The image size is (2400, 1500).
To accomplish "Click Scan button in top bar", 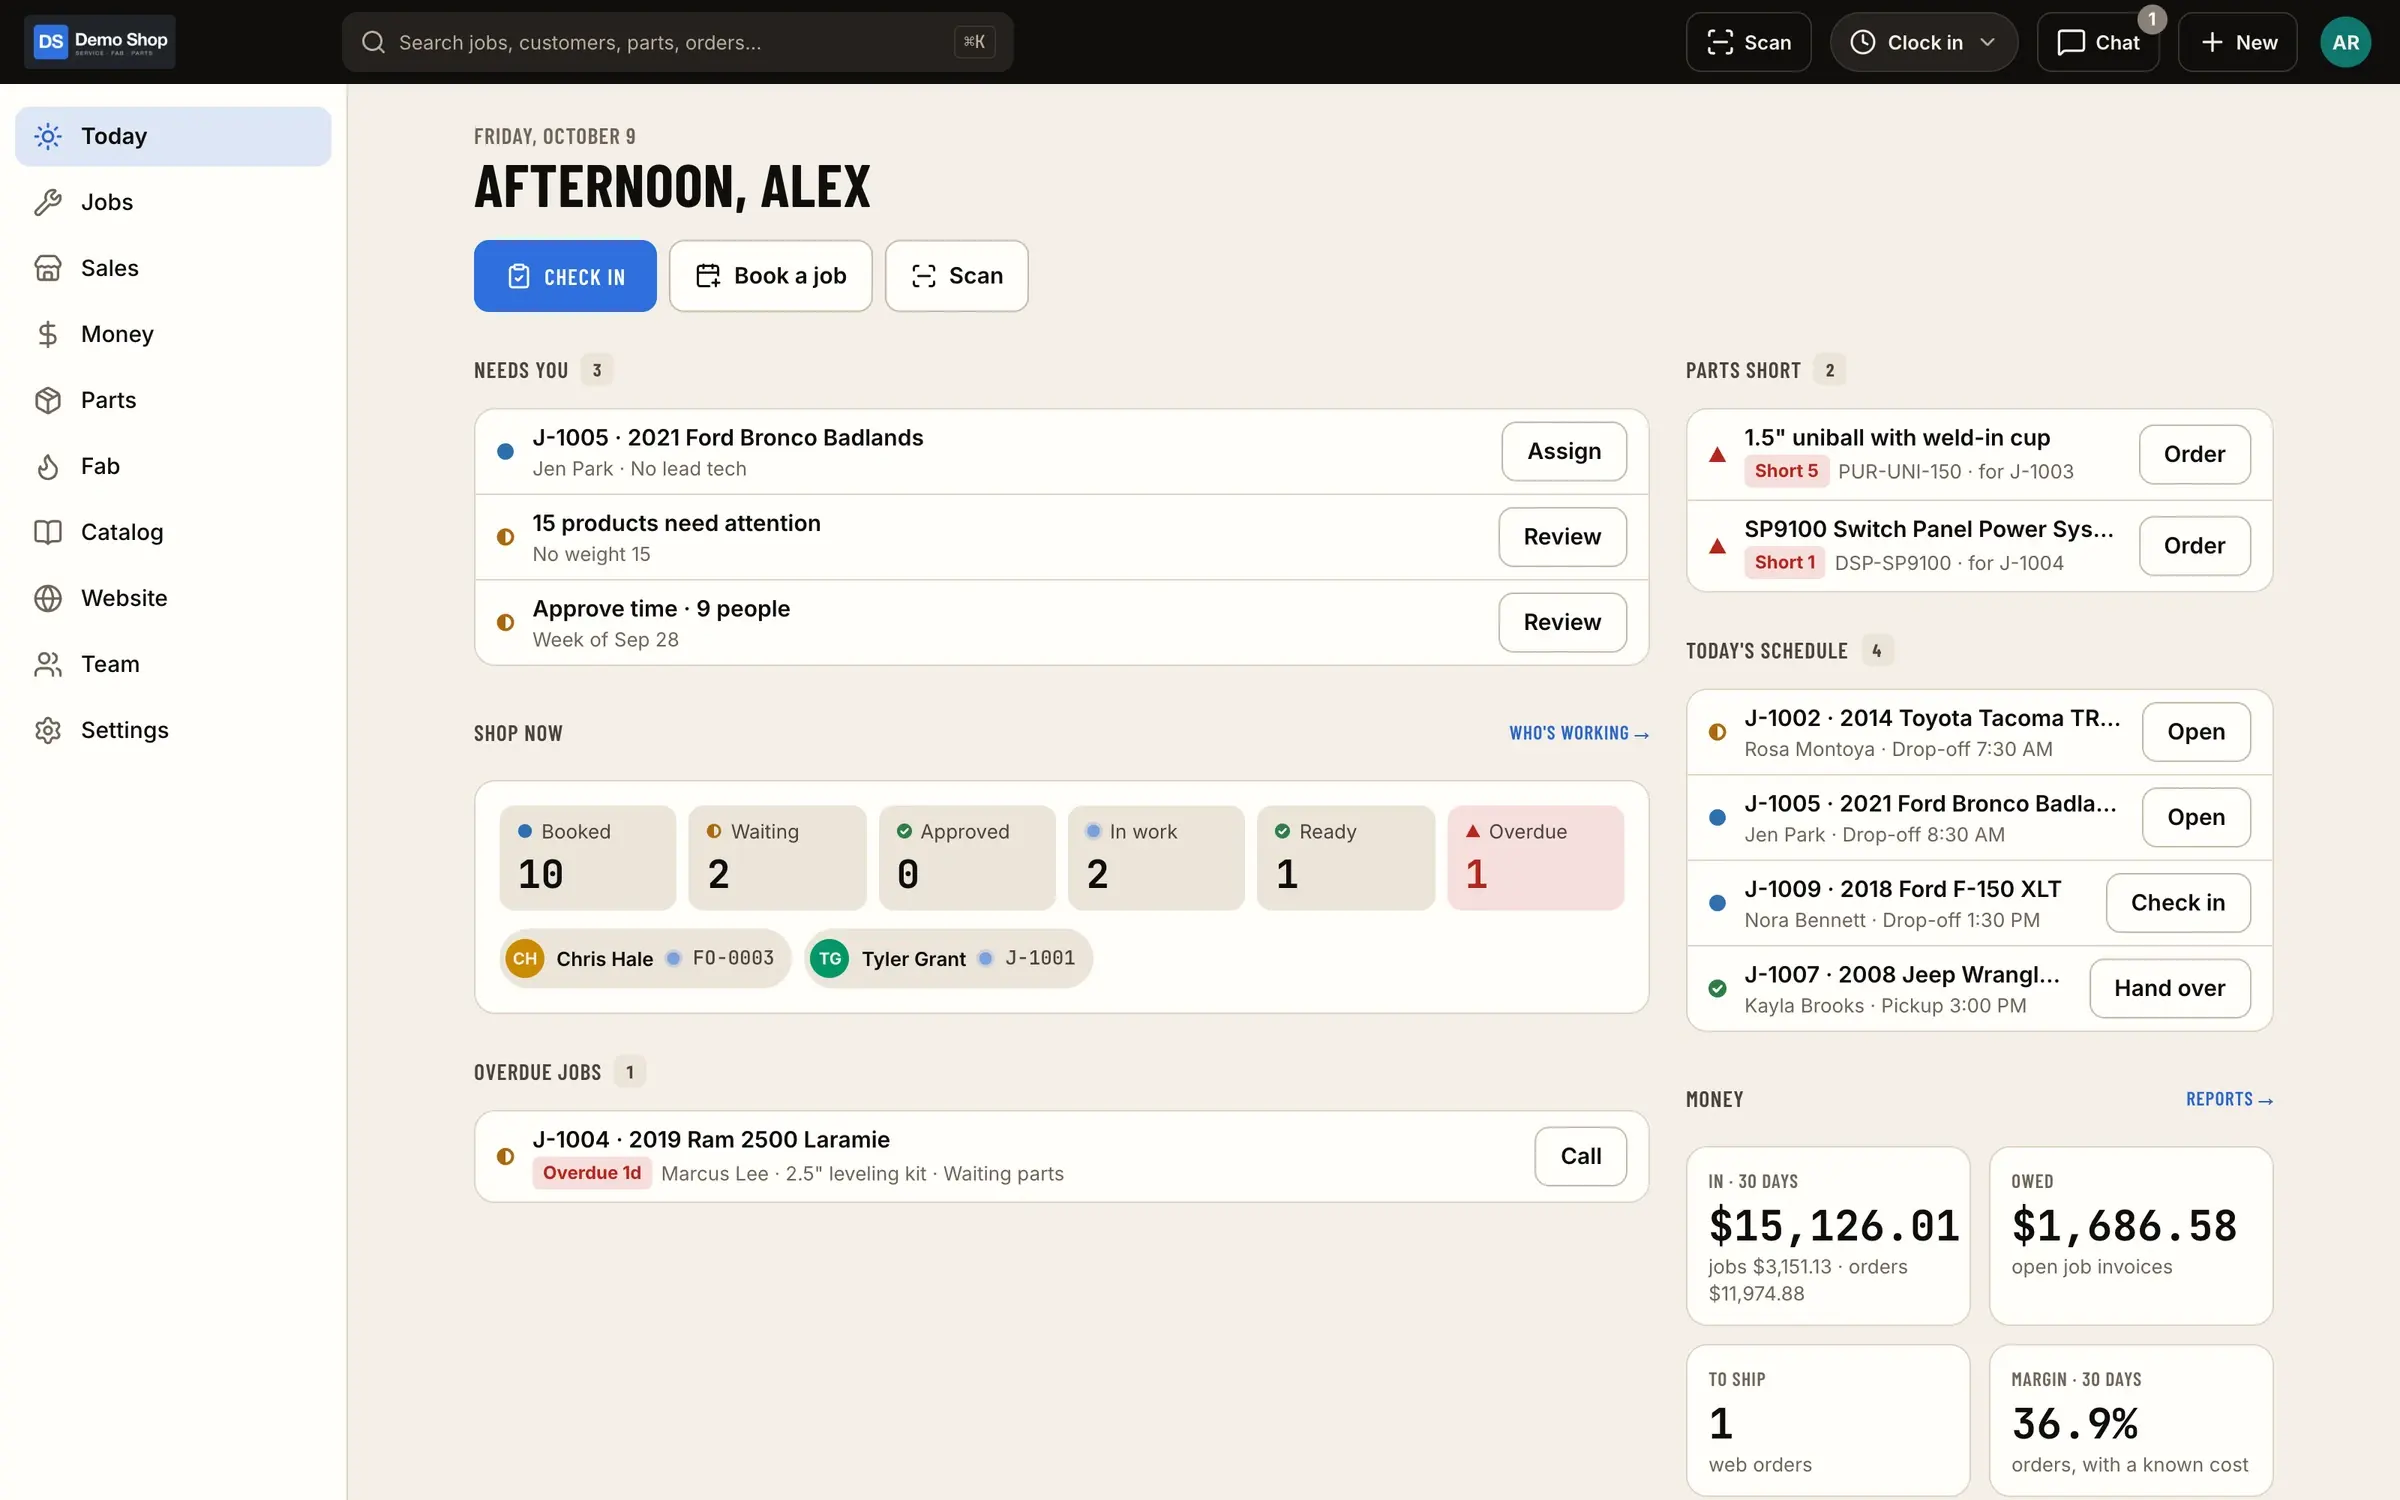I will pos(1748,42).
